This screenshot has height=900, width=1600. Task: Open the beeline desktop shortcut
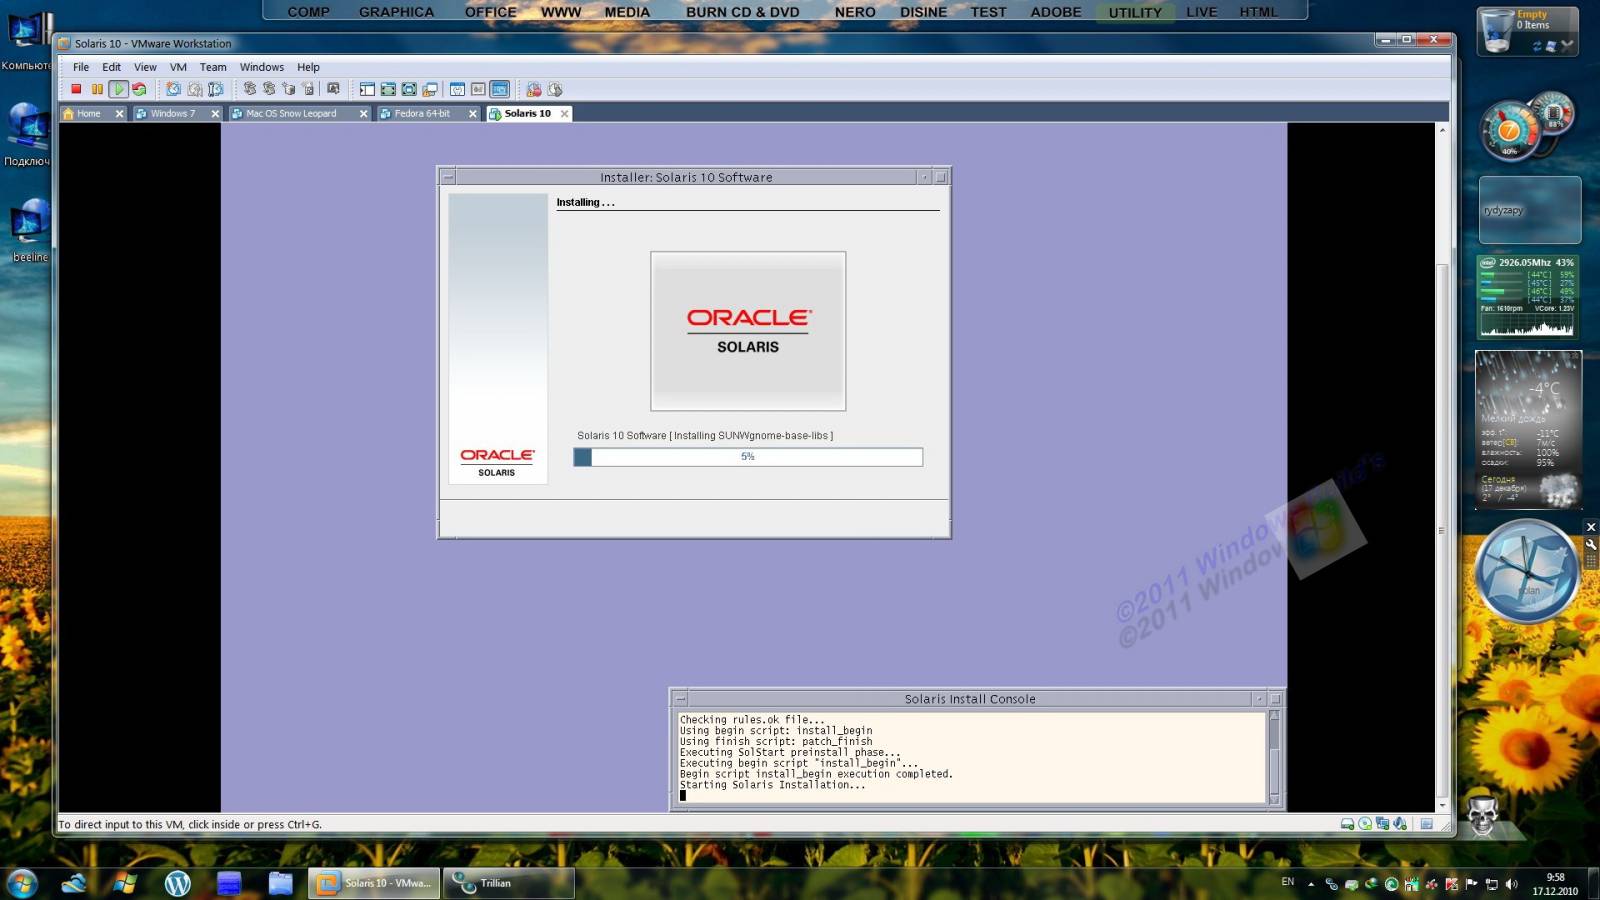coord(29,230)
